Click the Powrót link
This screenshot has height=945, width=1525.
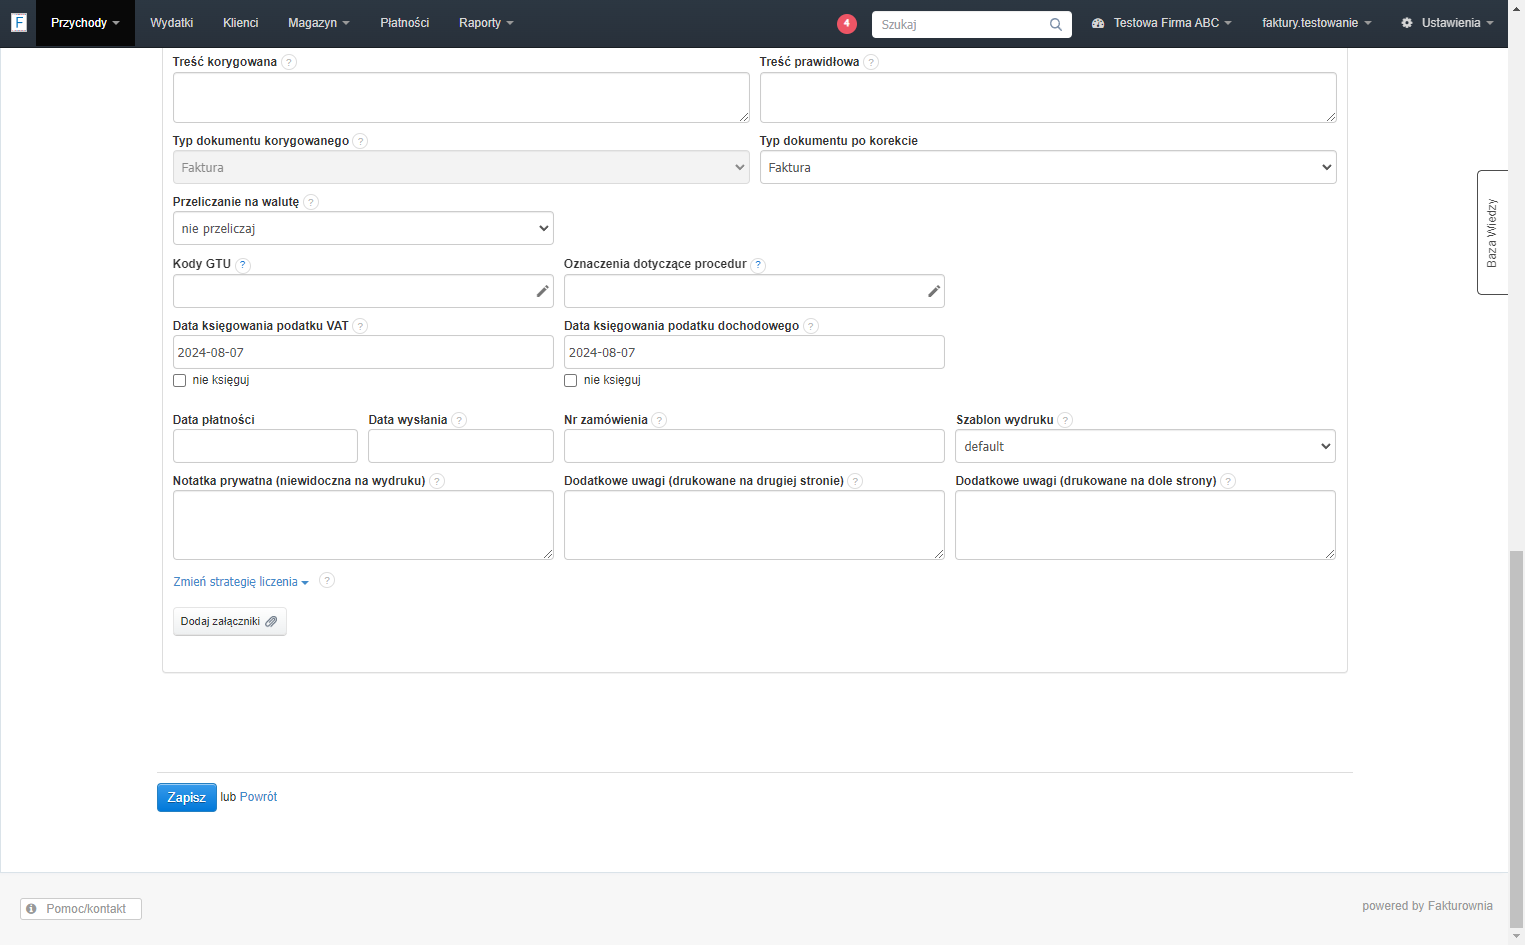[x=258, y=797]
